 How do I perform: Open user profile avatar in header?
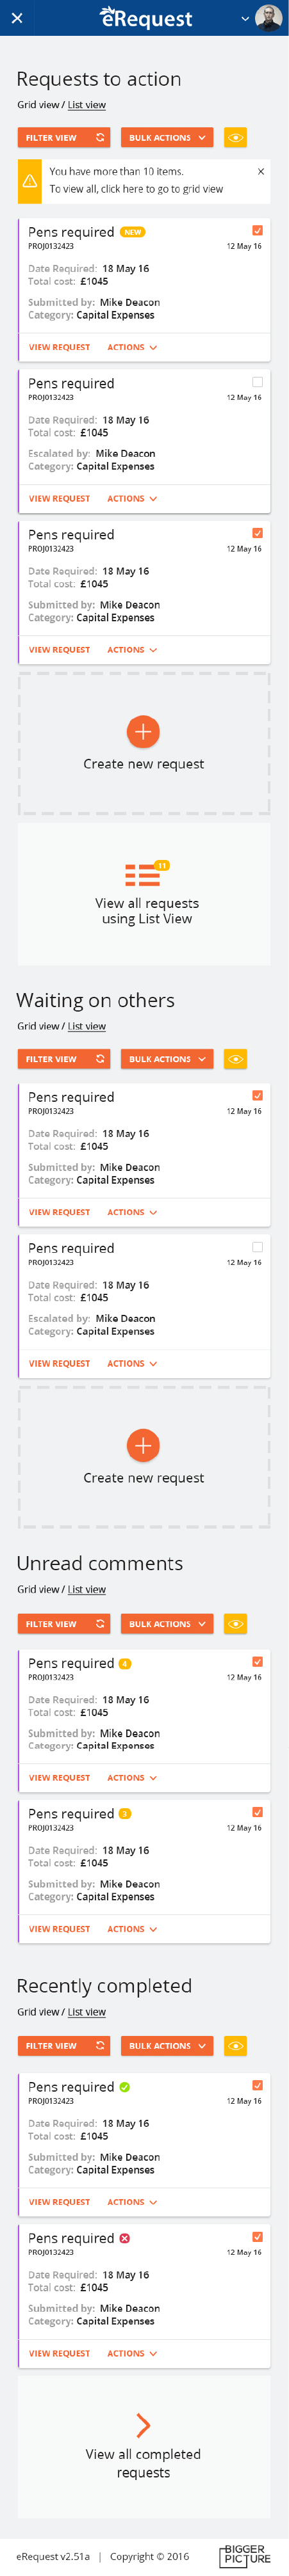tap(268, 18)
